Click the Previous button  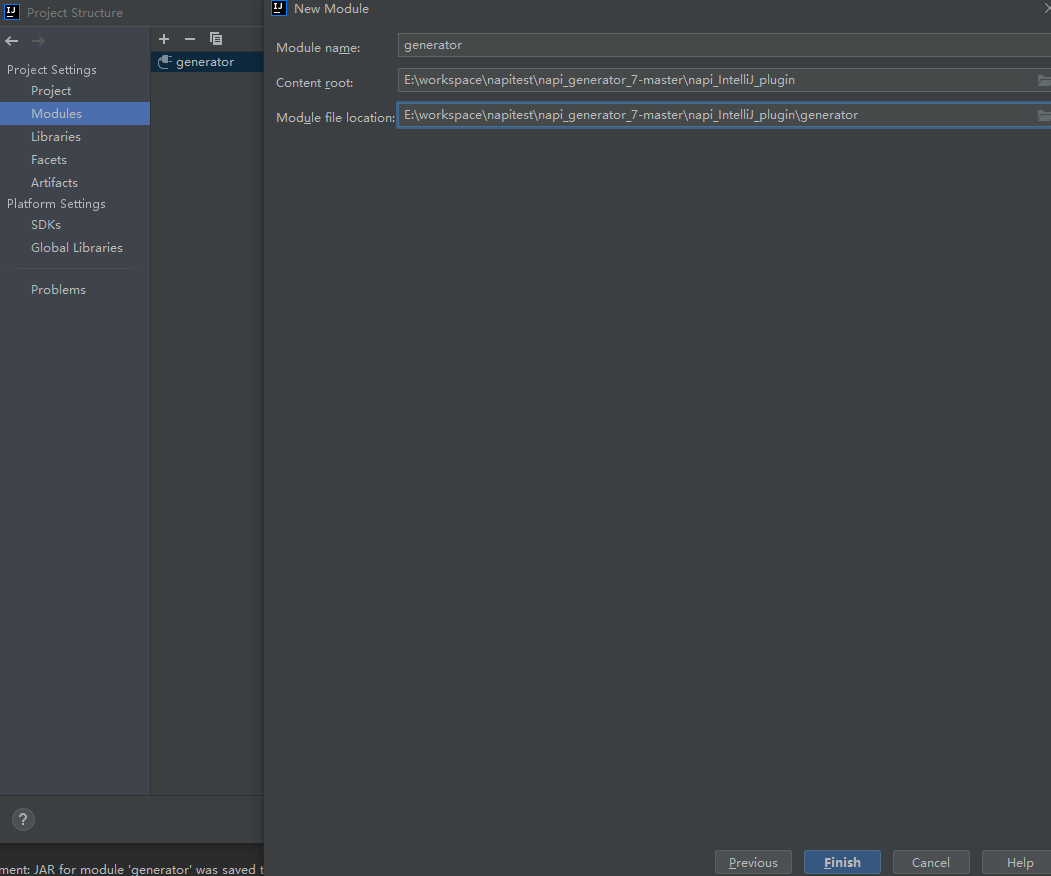click(x=753, y=863)
